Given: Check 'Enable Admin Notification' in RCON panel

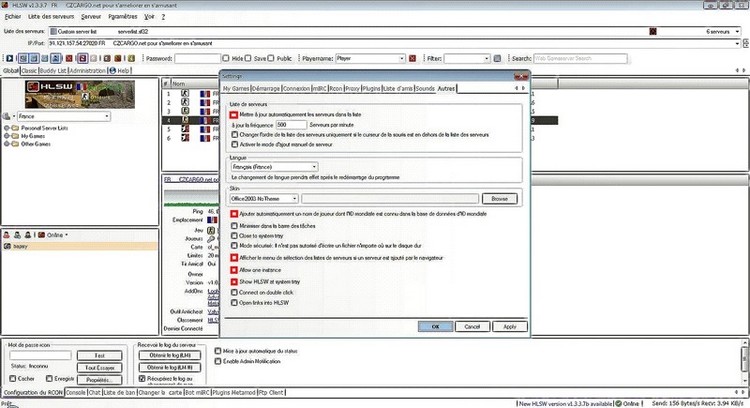Looking at the screenshot, I should [x=218, y=361].
